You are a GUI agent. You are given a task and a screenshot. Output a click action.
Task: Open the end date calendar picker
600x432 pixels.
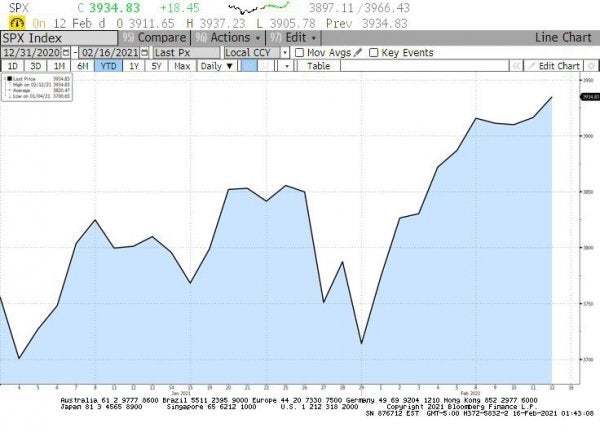pyautogui.click(x=143, y=52)
